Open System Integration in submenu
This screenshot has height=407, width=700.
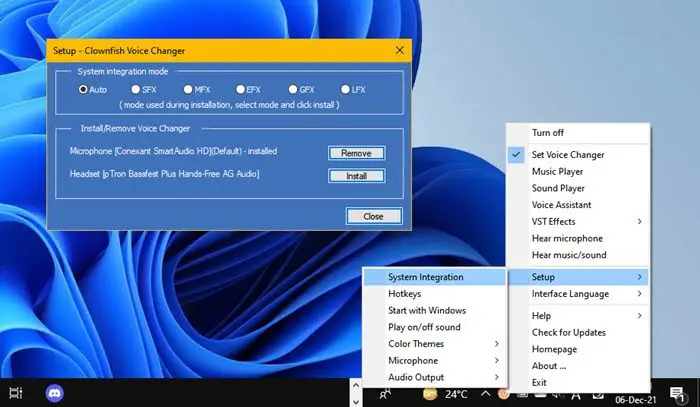click(435, 277)
